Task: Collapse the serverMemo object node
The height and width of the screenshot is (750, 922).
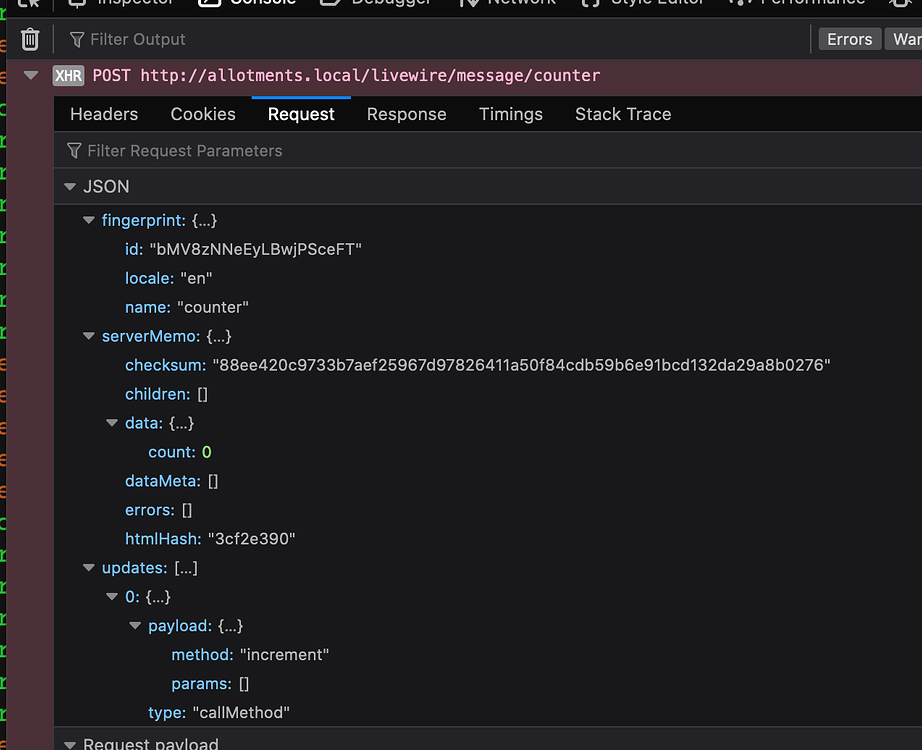Action: [x=89, y=336]
